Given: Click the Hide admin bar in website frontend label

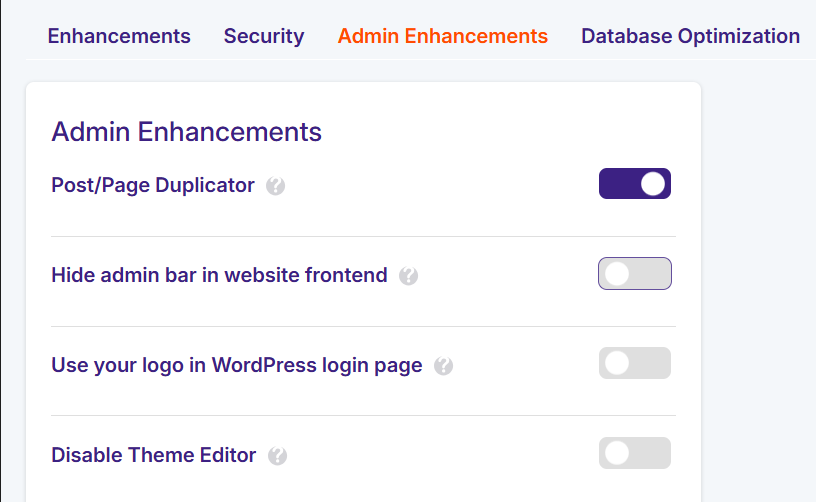Looking at the screenshot, I should click(x=219, y=275).
